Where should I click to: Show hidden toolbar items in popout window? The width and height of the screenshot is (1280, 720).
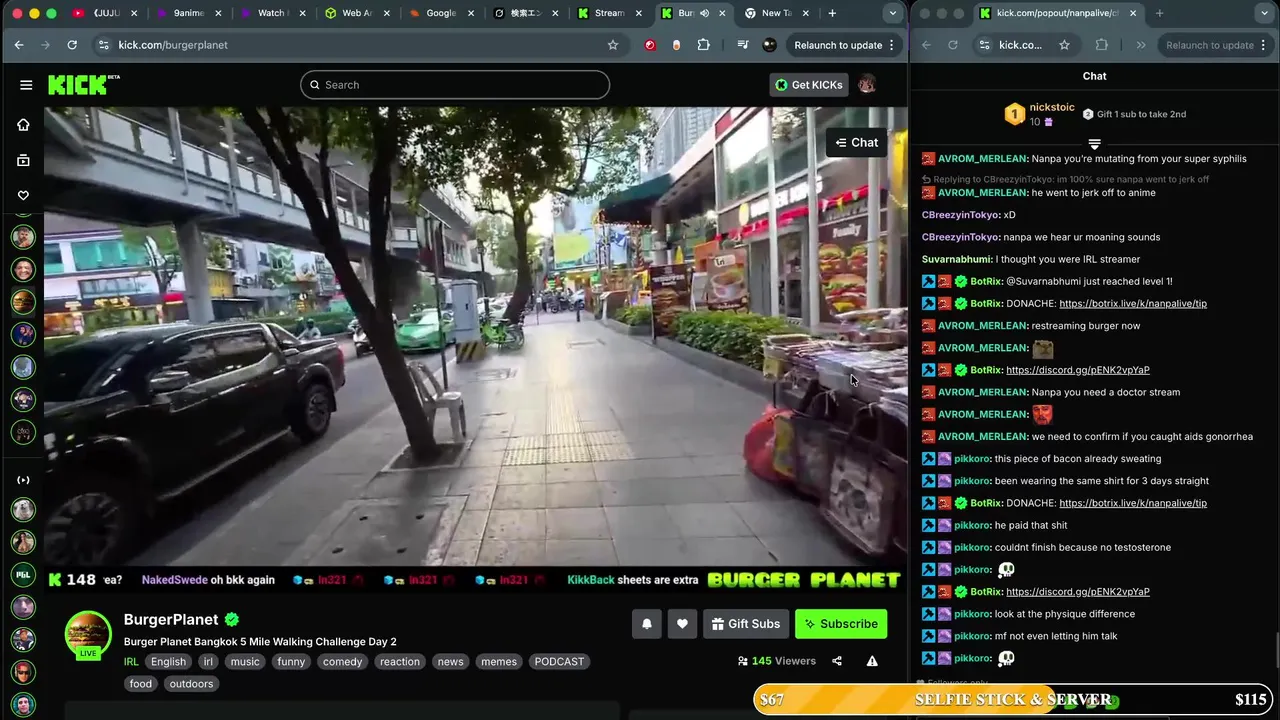click(1141, 45)
